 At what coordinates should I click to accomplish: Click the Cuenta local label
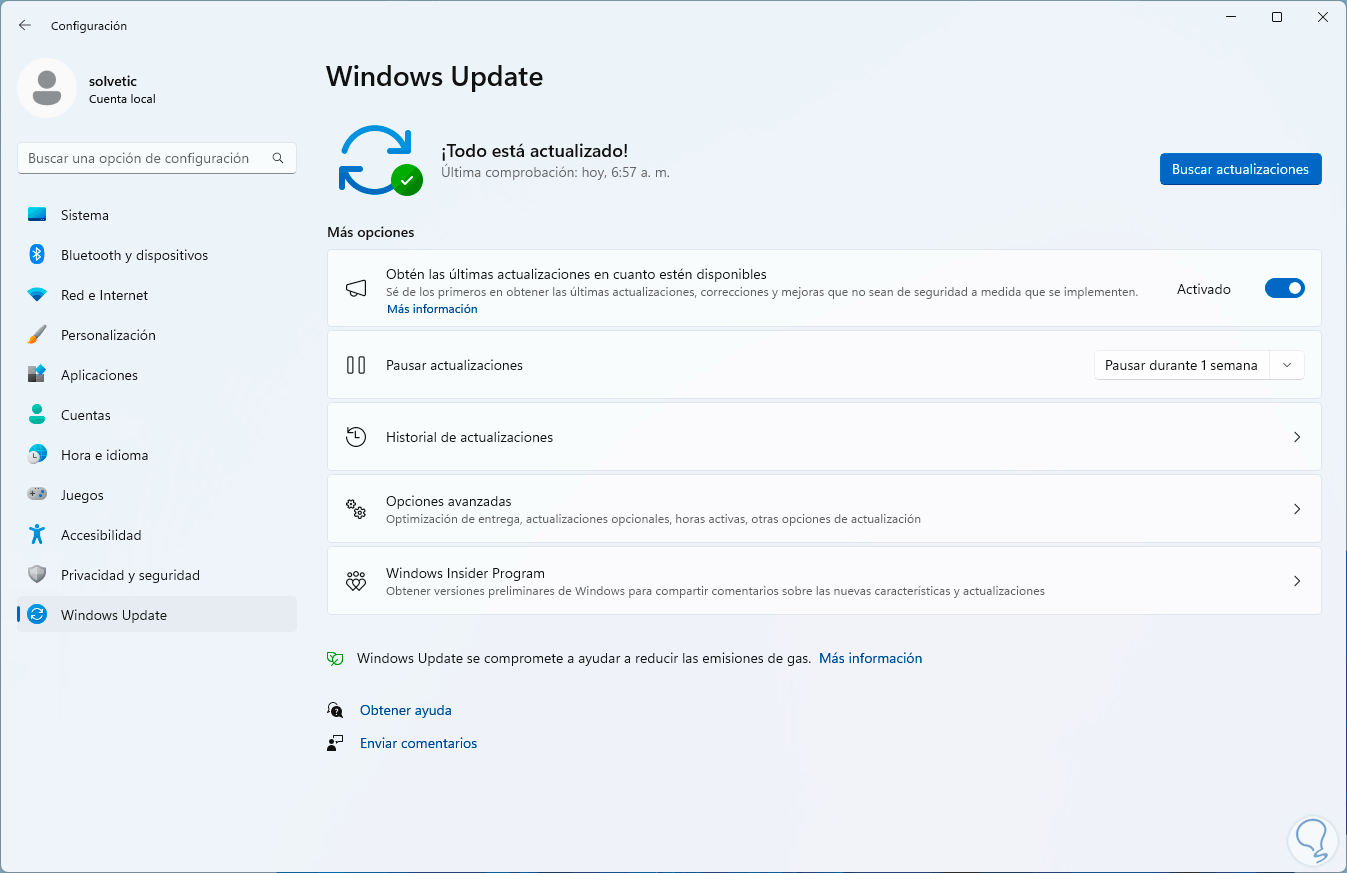[122, 99]
